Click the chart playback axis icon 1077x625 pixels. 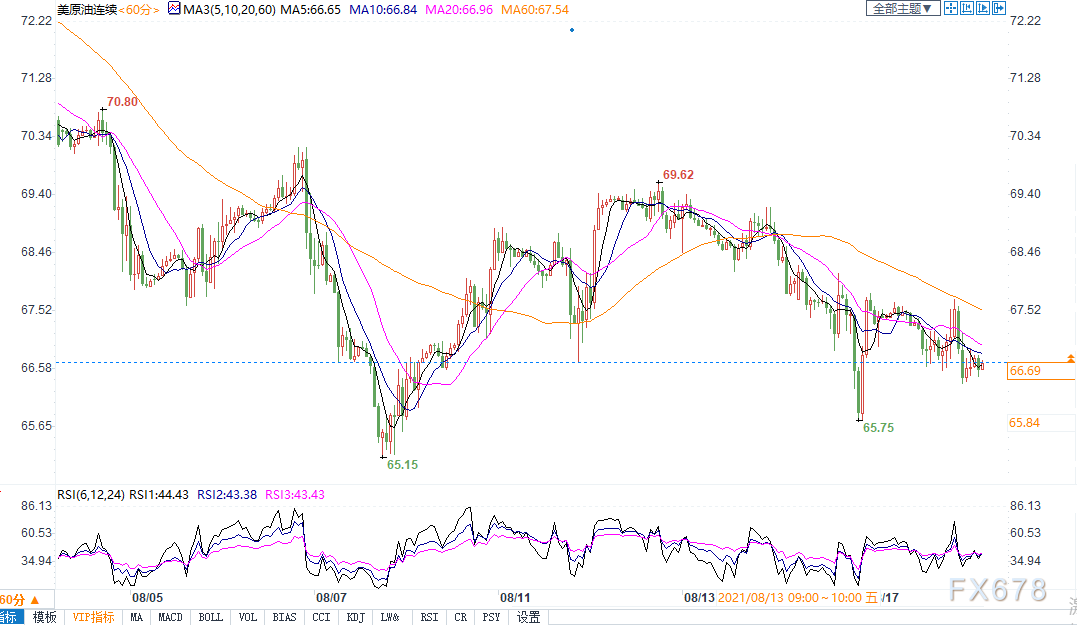pos(983,8)
